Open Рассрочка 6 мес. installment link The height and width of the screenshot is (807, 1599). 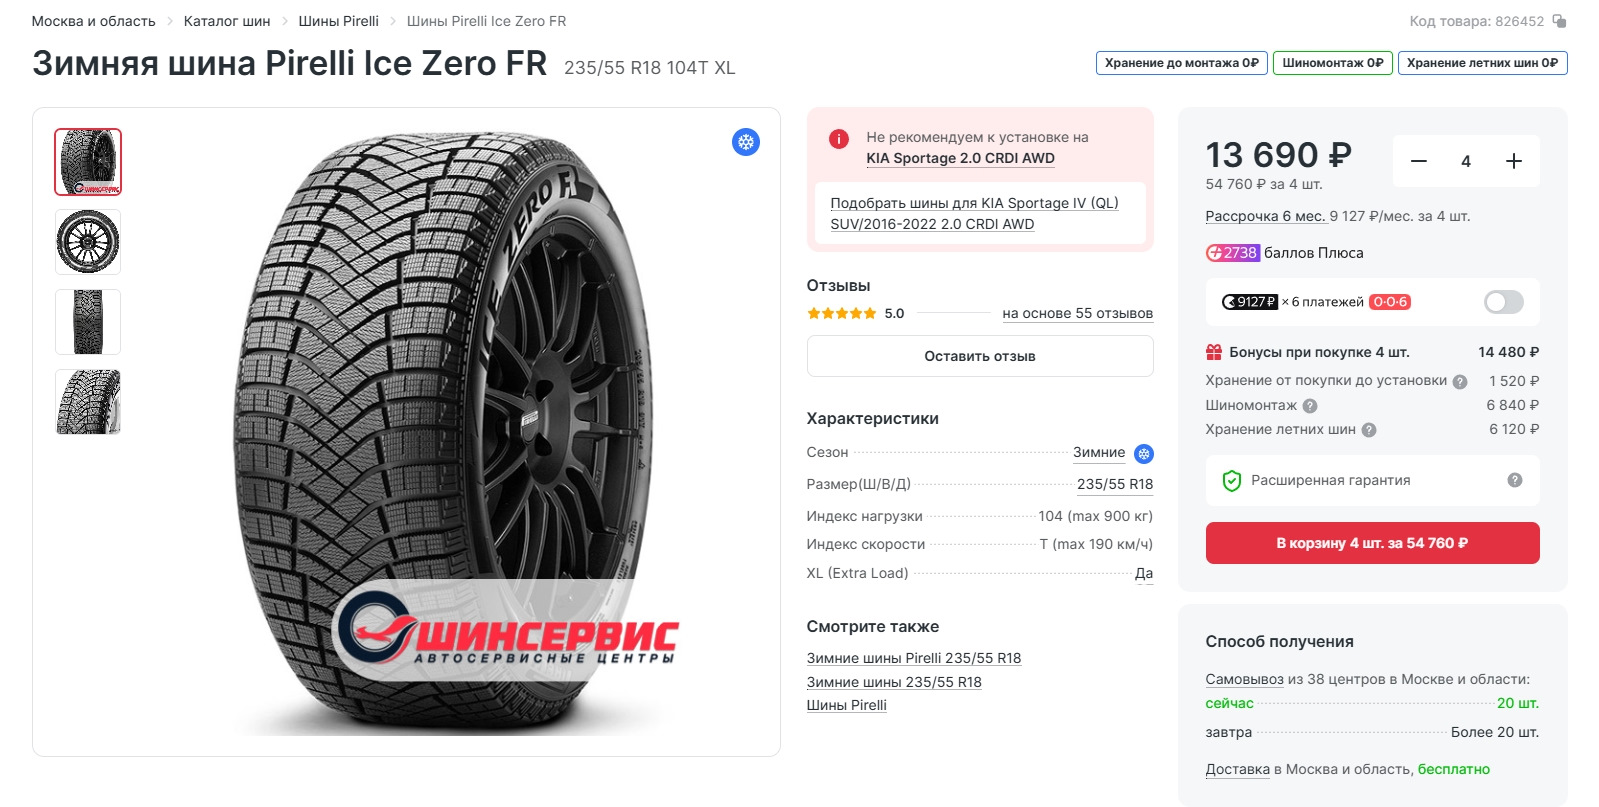pyautogui.click(x=1265, y=216)
